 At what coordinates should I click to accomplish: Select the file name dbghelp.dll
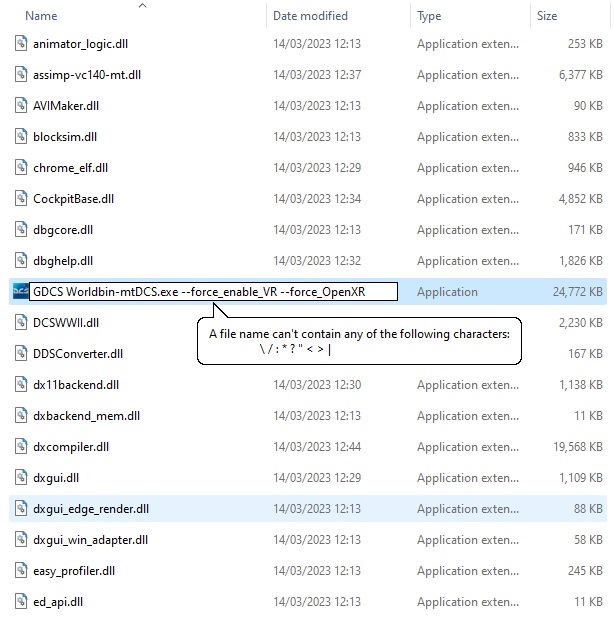[63, 261]
